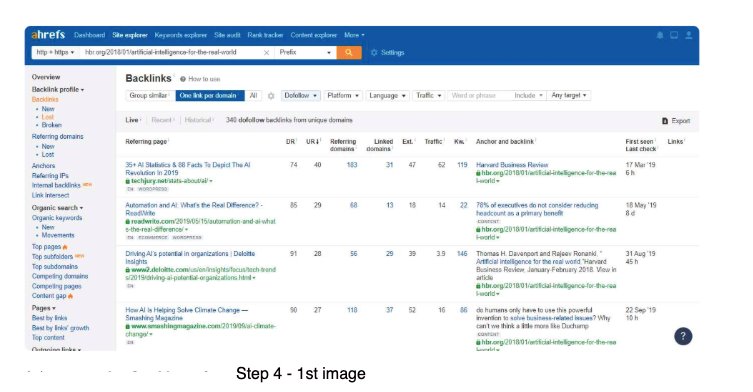Open the help question mark bubble
This screenshot has width=753, height=392.
683,336
